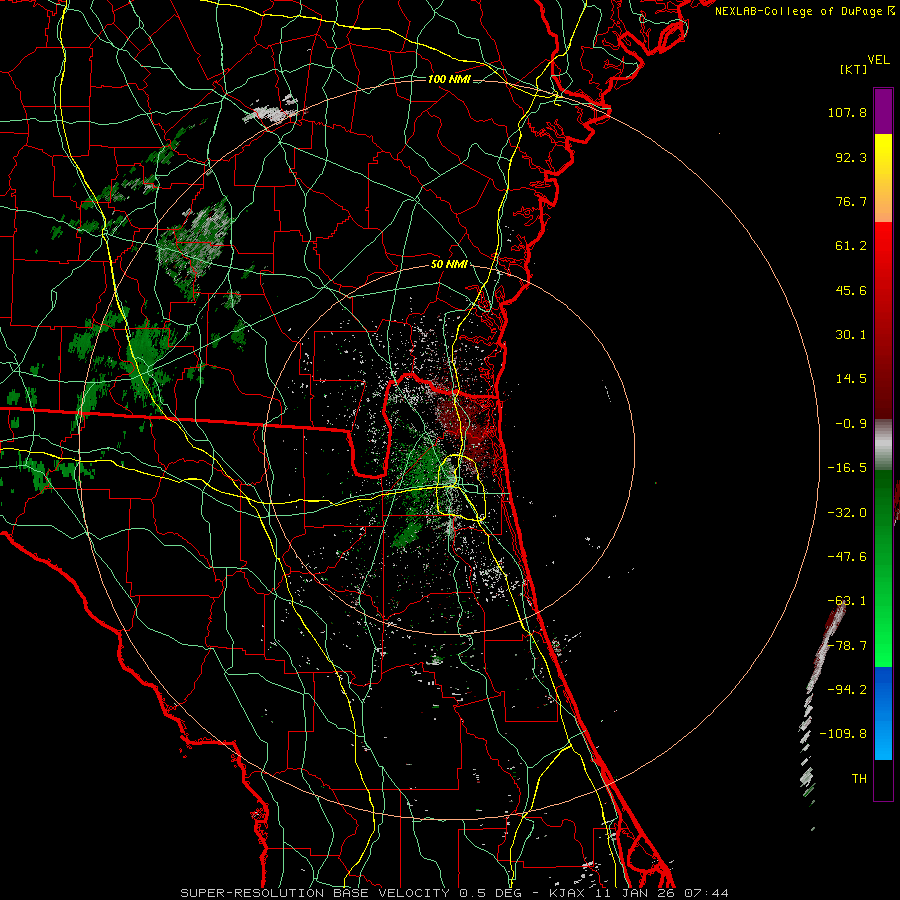The image size is (900, 900).
Task: Click the 92.3 velocity scale value
Action: 851,157
